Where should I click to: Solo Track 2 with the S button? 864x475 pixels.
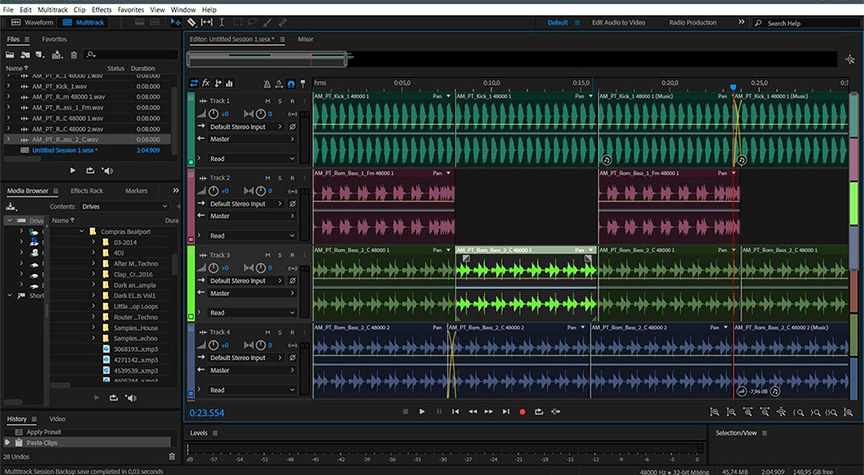279,178
